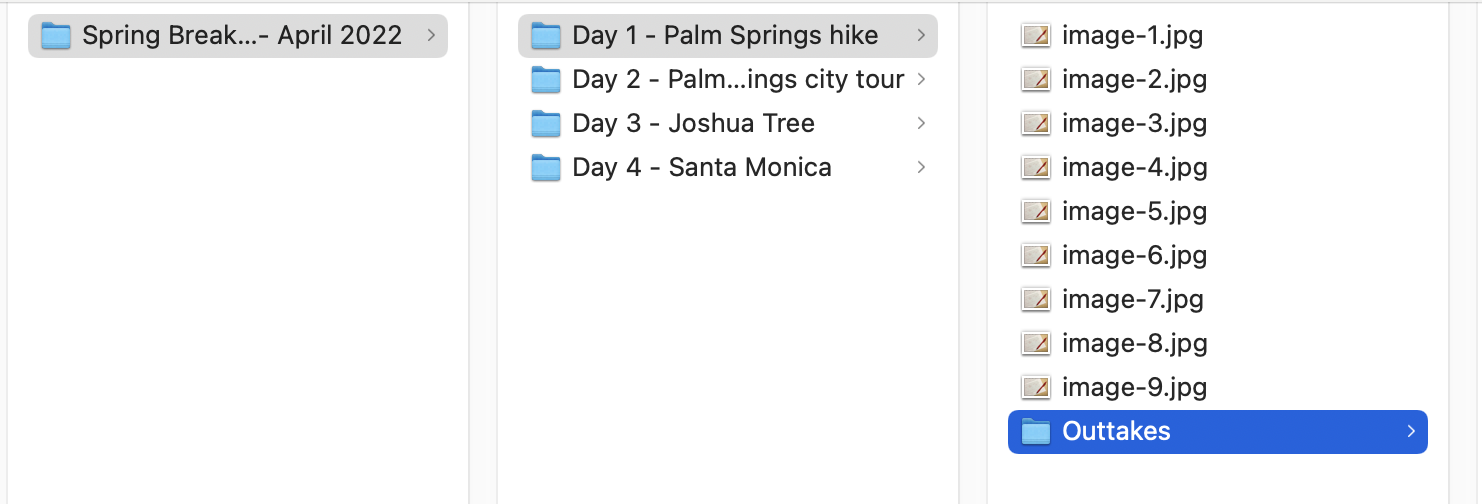Select image-7.jpg in the file list
The width and height of the screenshot is (1482, 504).
[x=1218, y=299]
